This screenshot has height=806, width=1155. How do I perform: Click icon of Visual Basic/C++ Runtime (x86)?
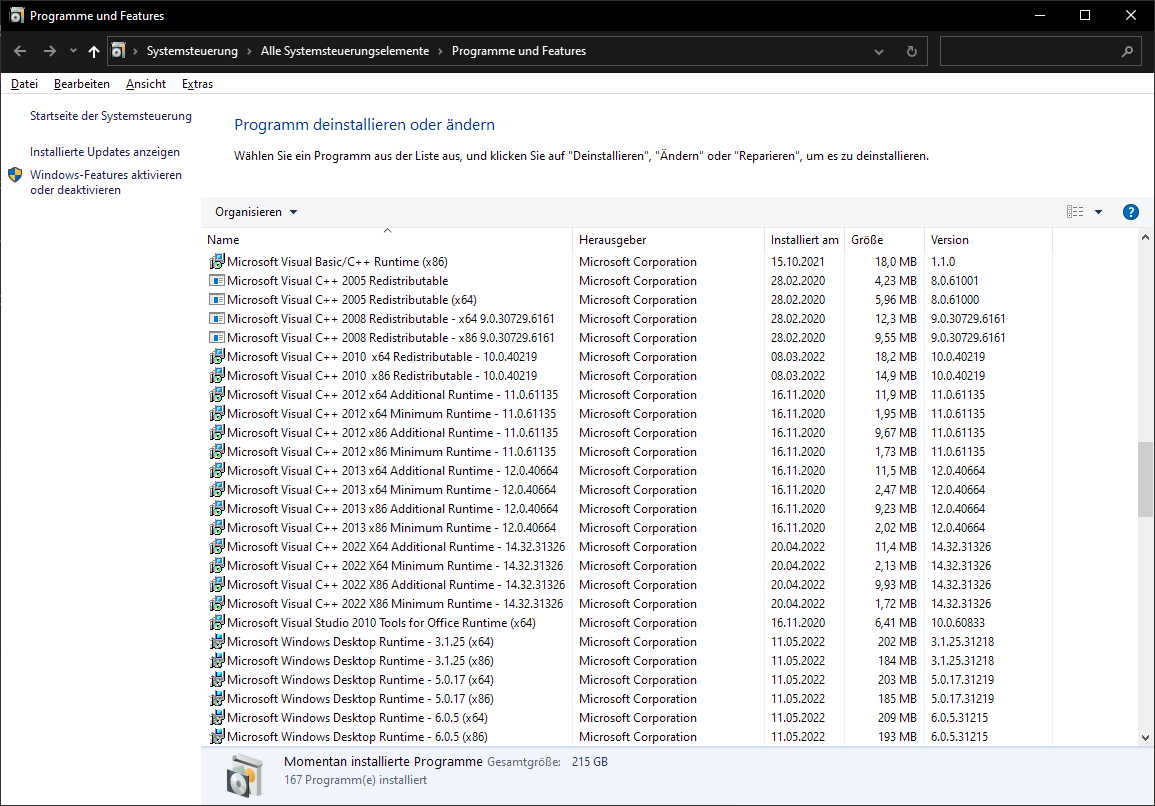click(x=217, y=262)
